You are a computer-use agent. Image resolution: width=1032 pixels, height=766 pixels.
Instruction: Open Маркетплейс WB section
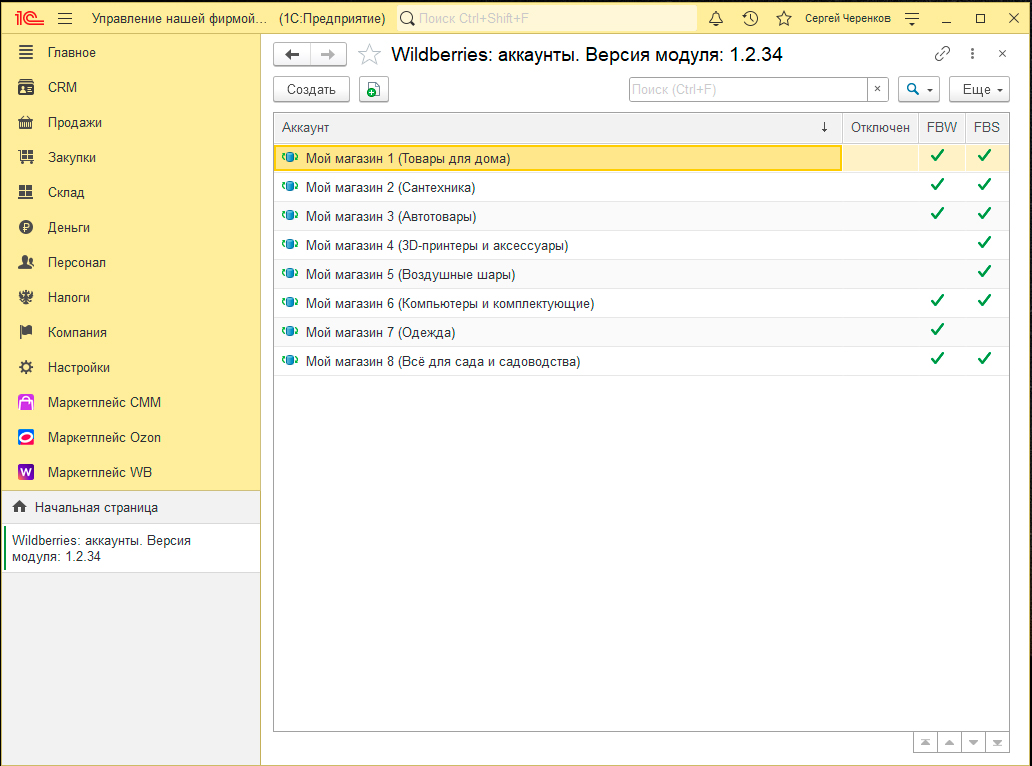(x=99, y=472)
